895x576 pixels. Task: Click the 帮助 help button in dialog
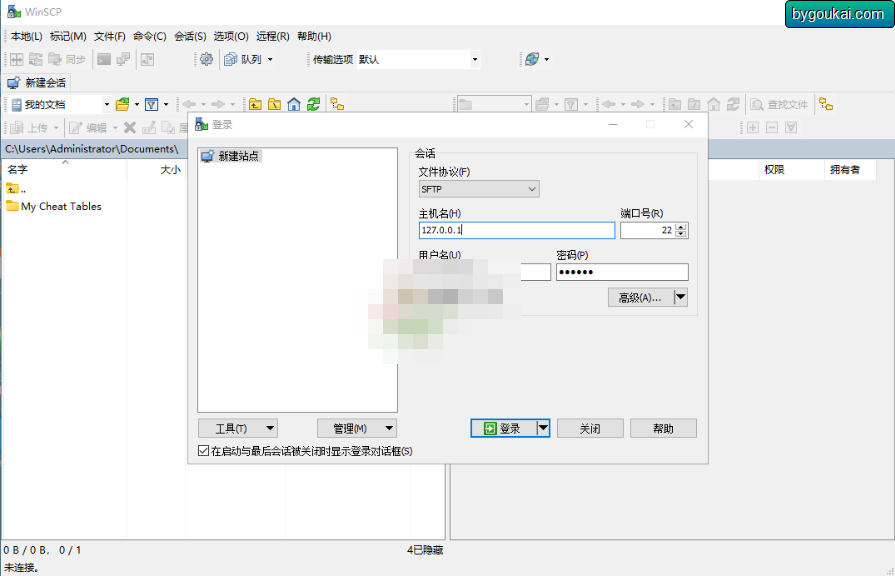[663, 428]
